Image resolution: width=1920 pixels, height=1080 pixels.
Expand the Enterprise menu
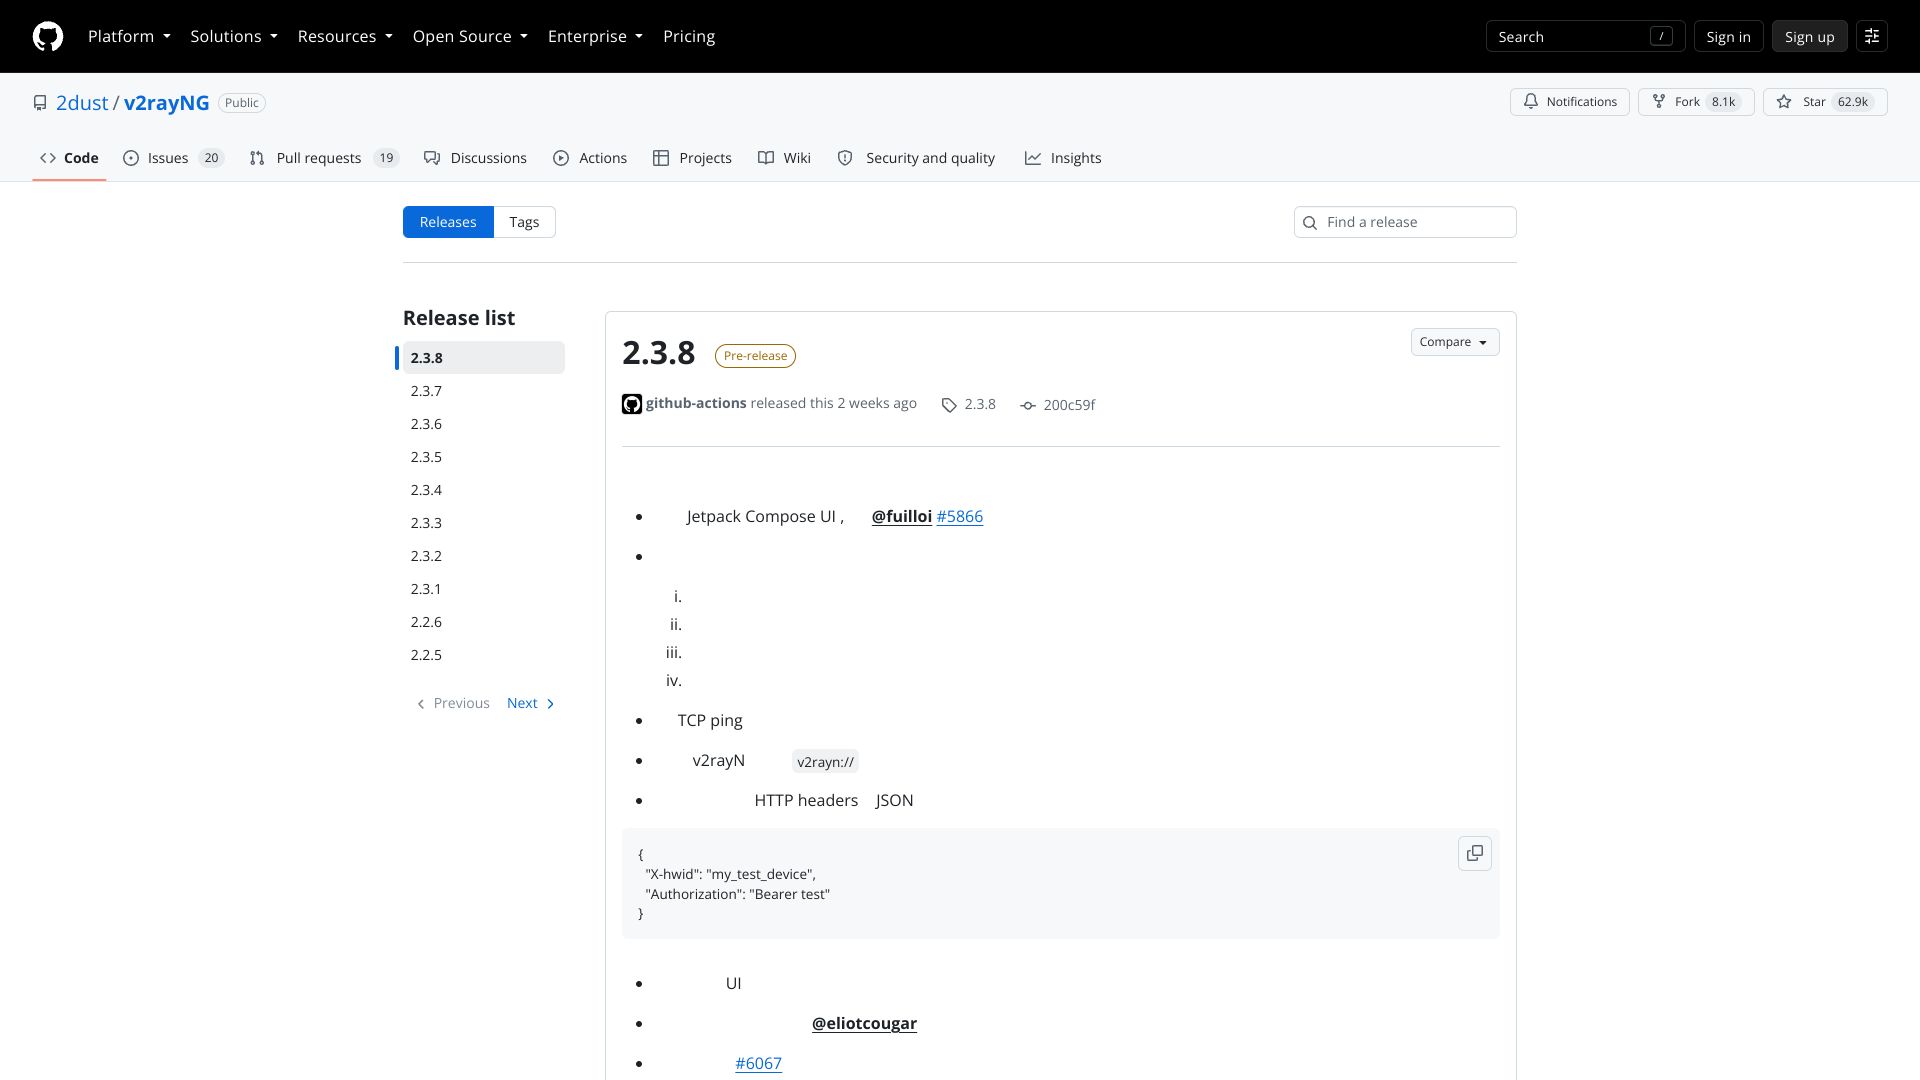(595, 37)
